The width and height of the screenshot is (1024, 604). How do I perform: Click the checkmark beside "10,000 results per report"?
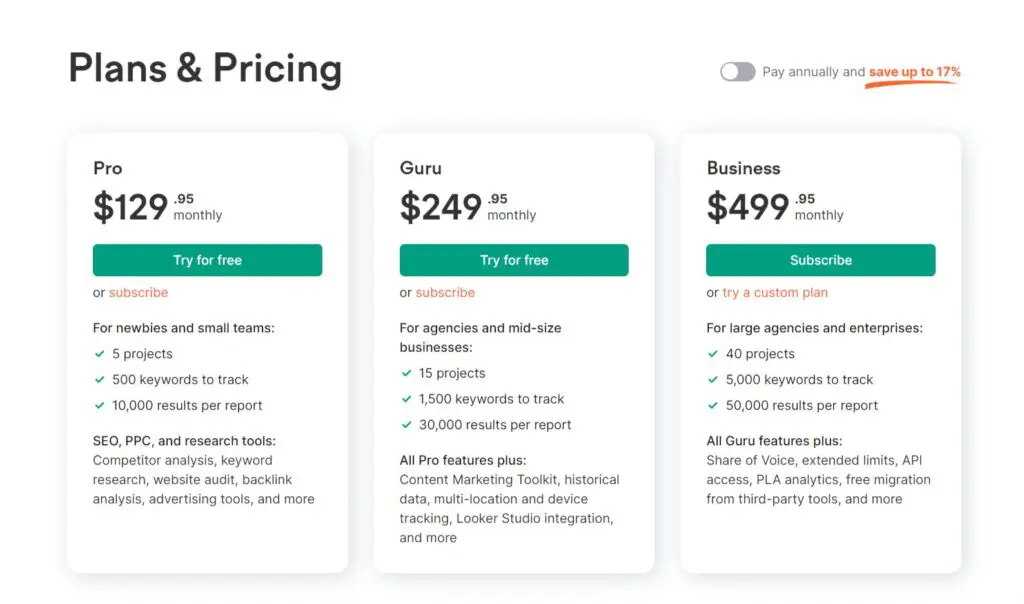[99, 405]
